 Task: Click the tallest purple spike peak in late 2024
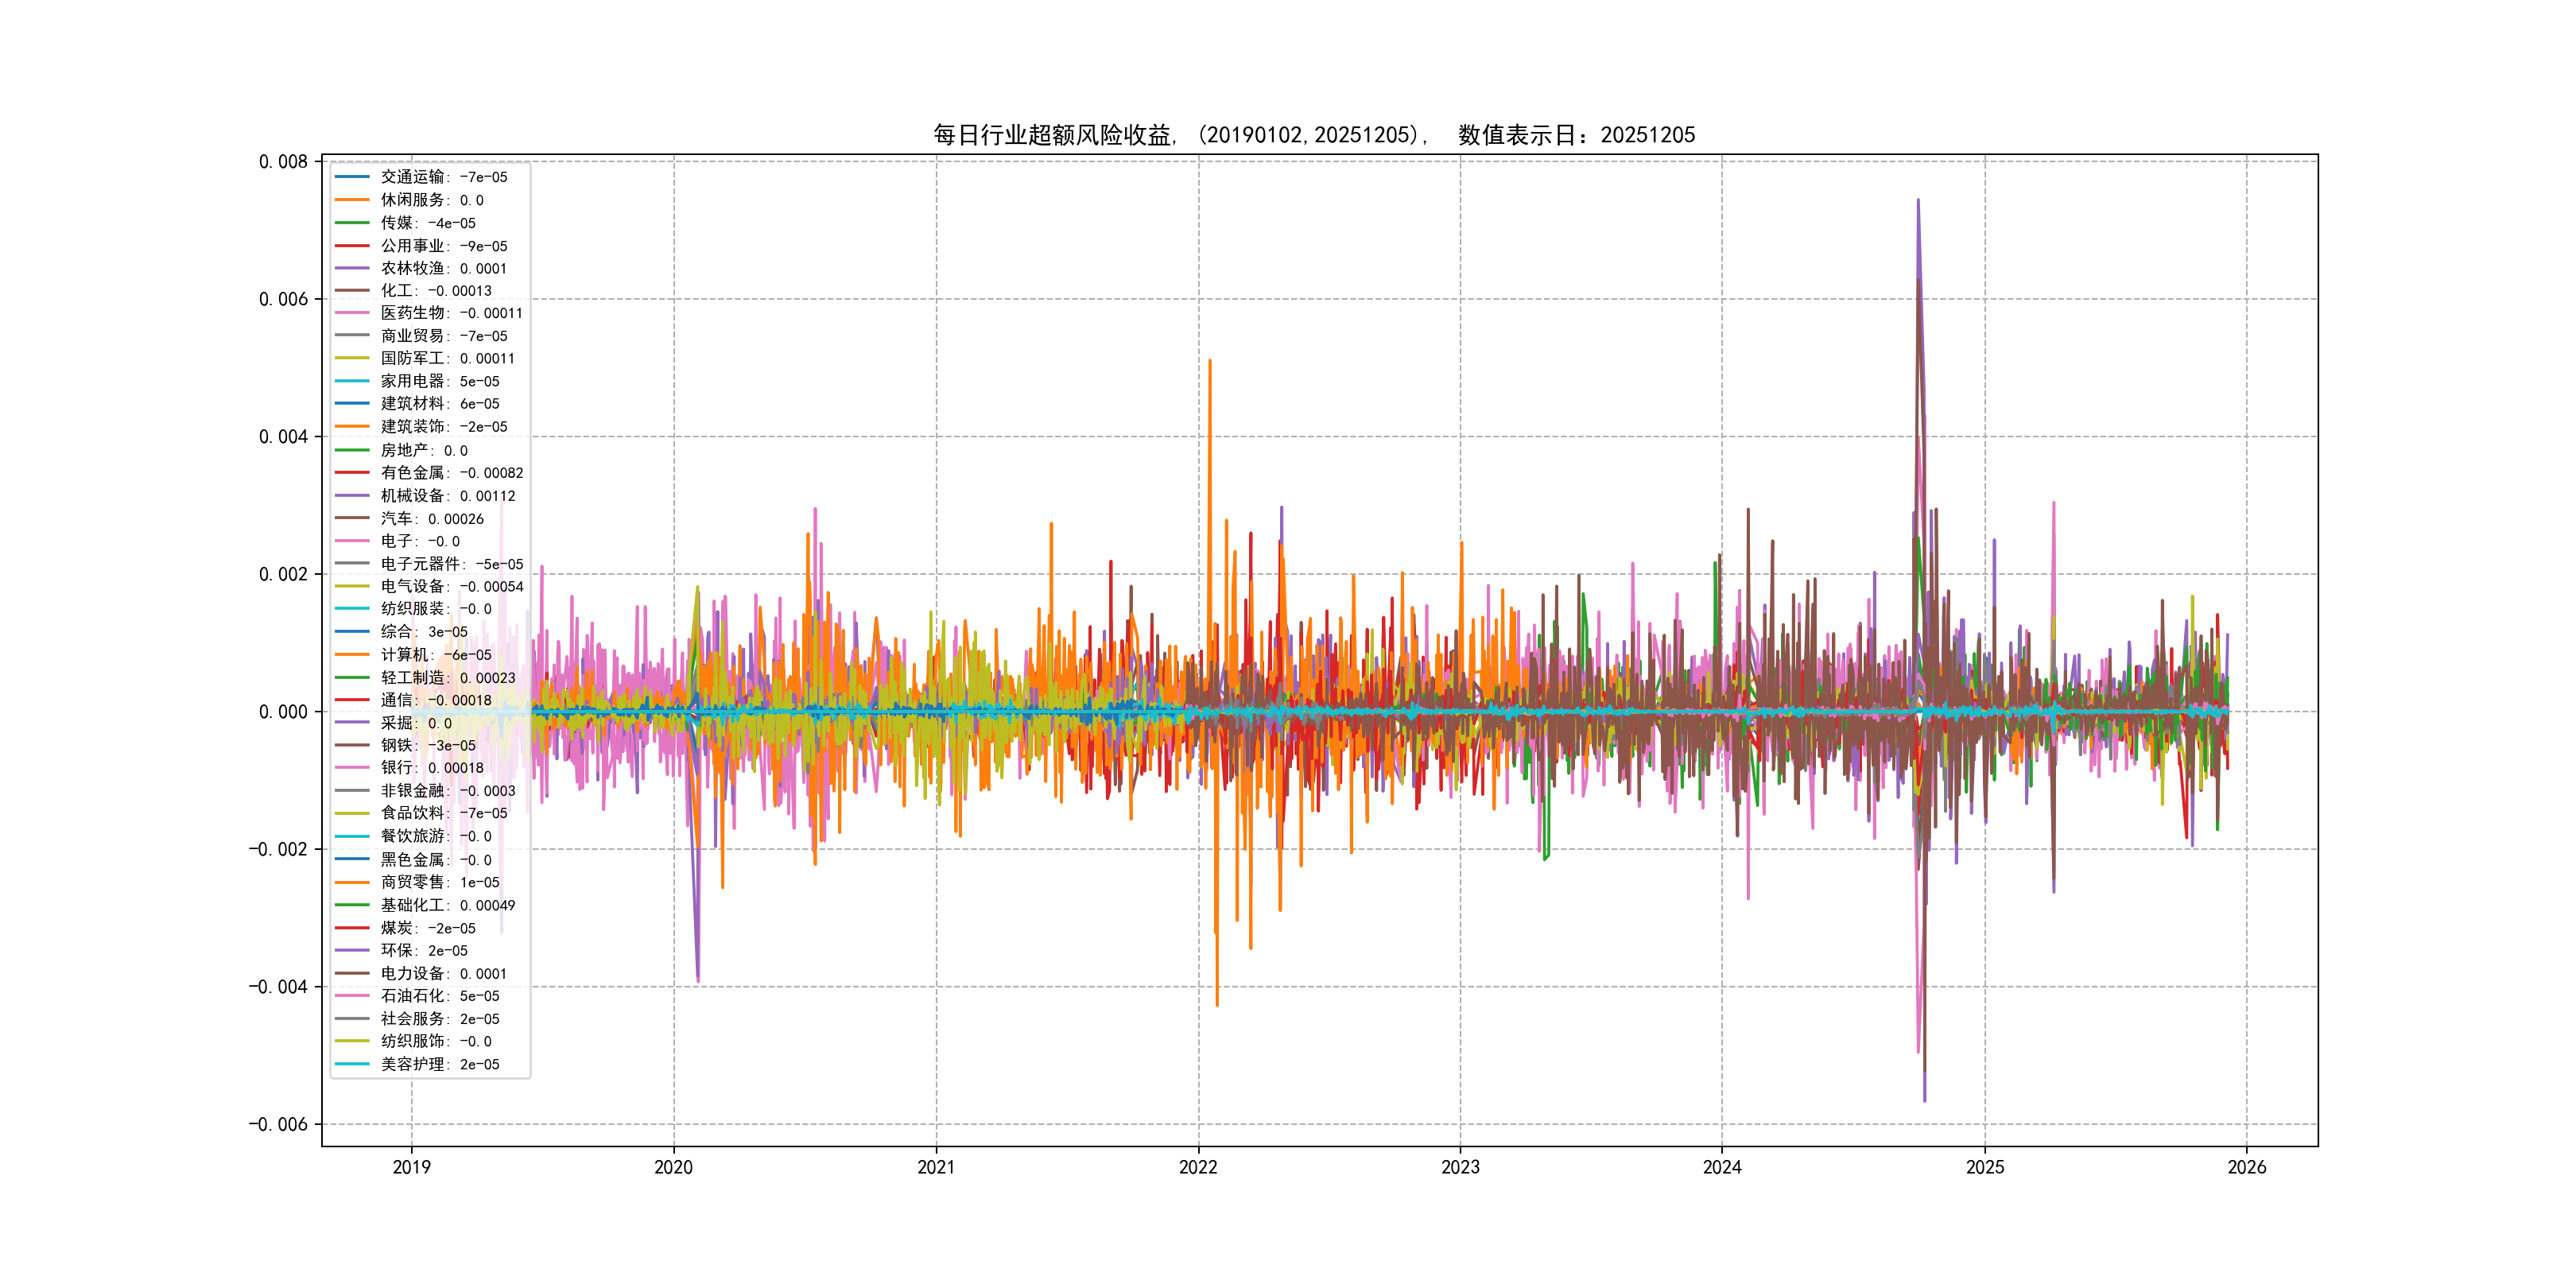pos(1918,201)
